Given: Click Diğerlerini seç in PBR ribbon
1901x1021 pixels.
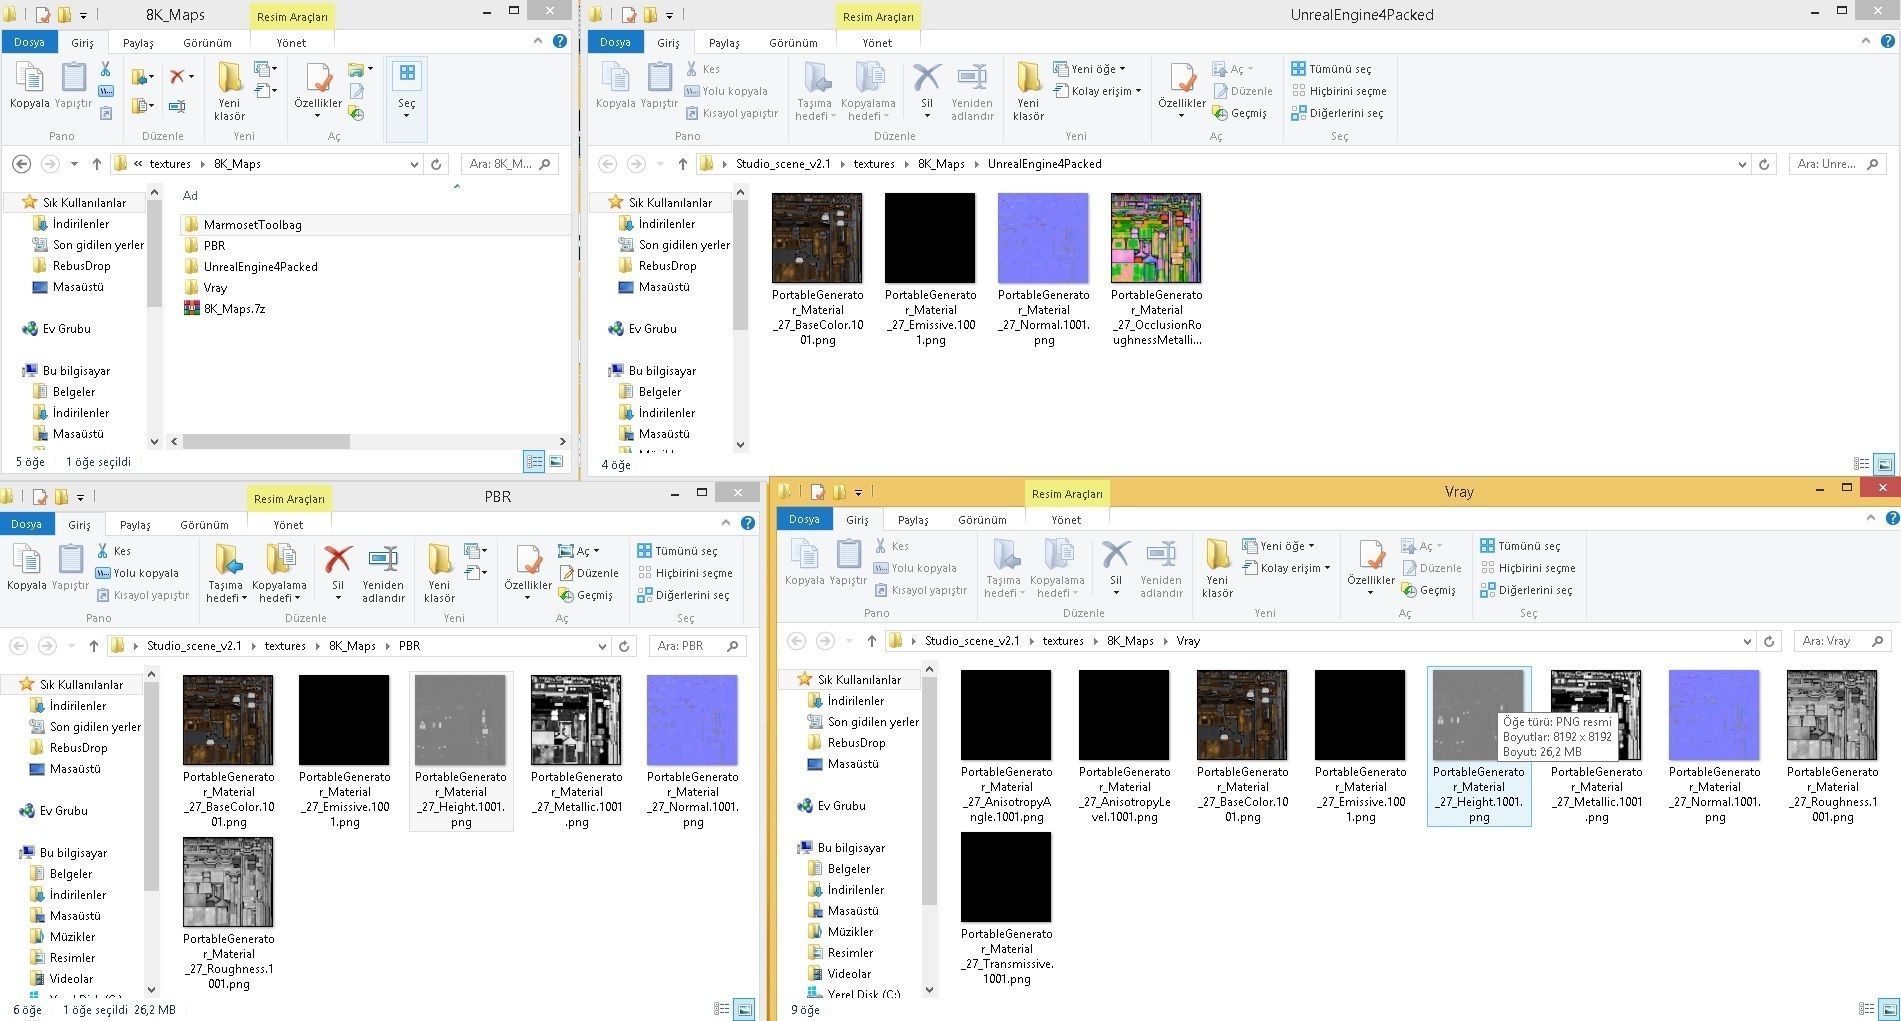Looking at the screenshot, I should point(685,595).
